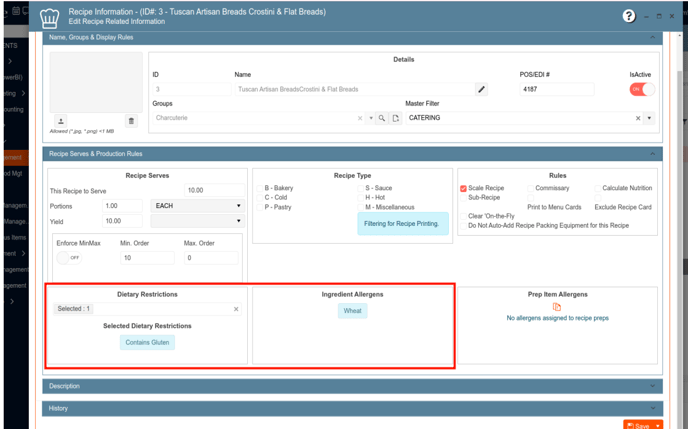Check B - Bakery recipe type
688x429 pixels.
[x=259, y=188]
